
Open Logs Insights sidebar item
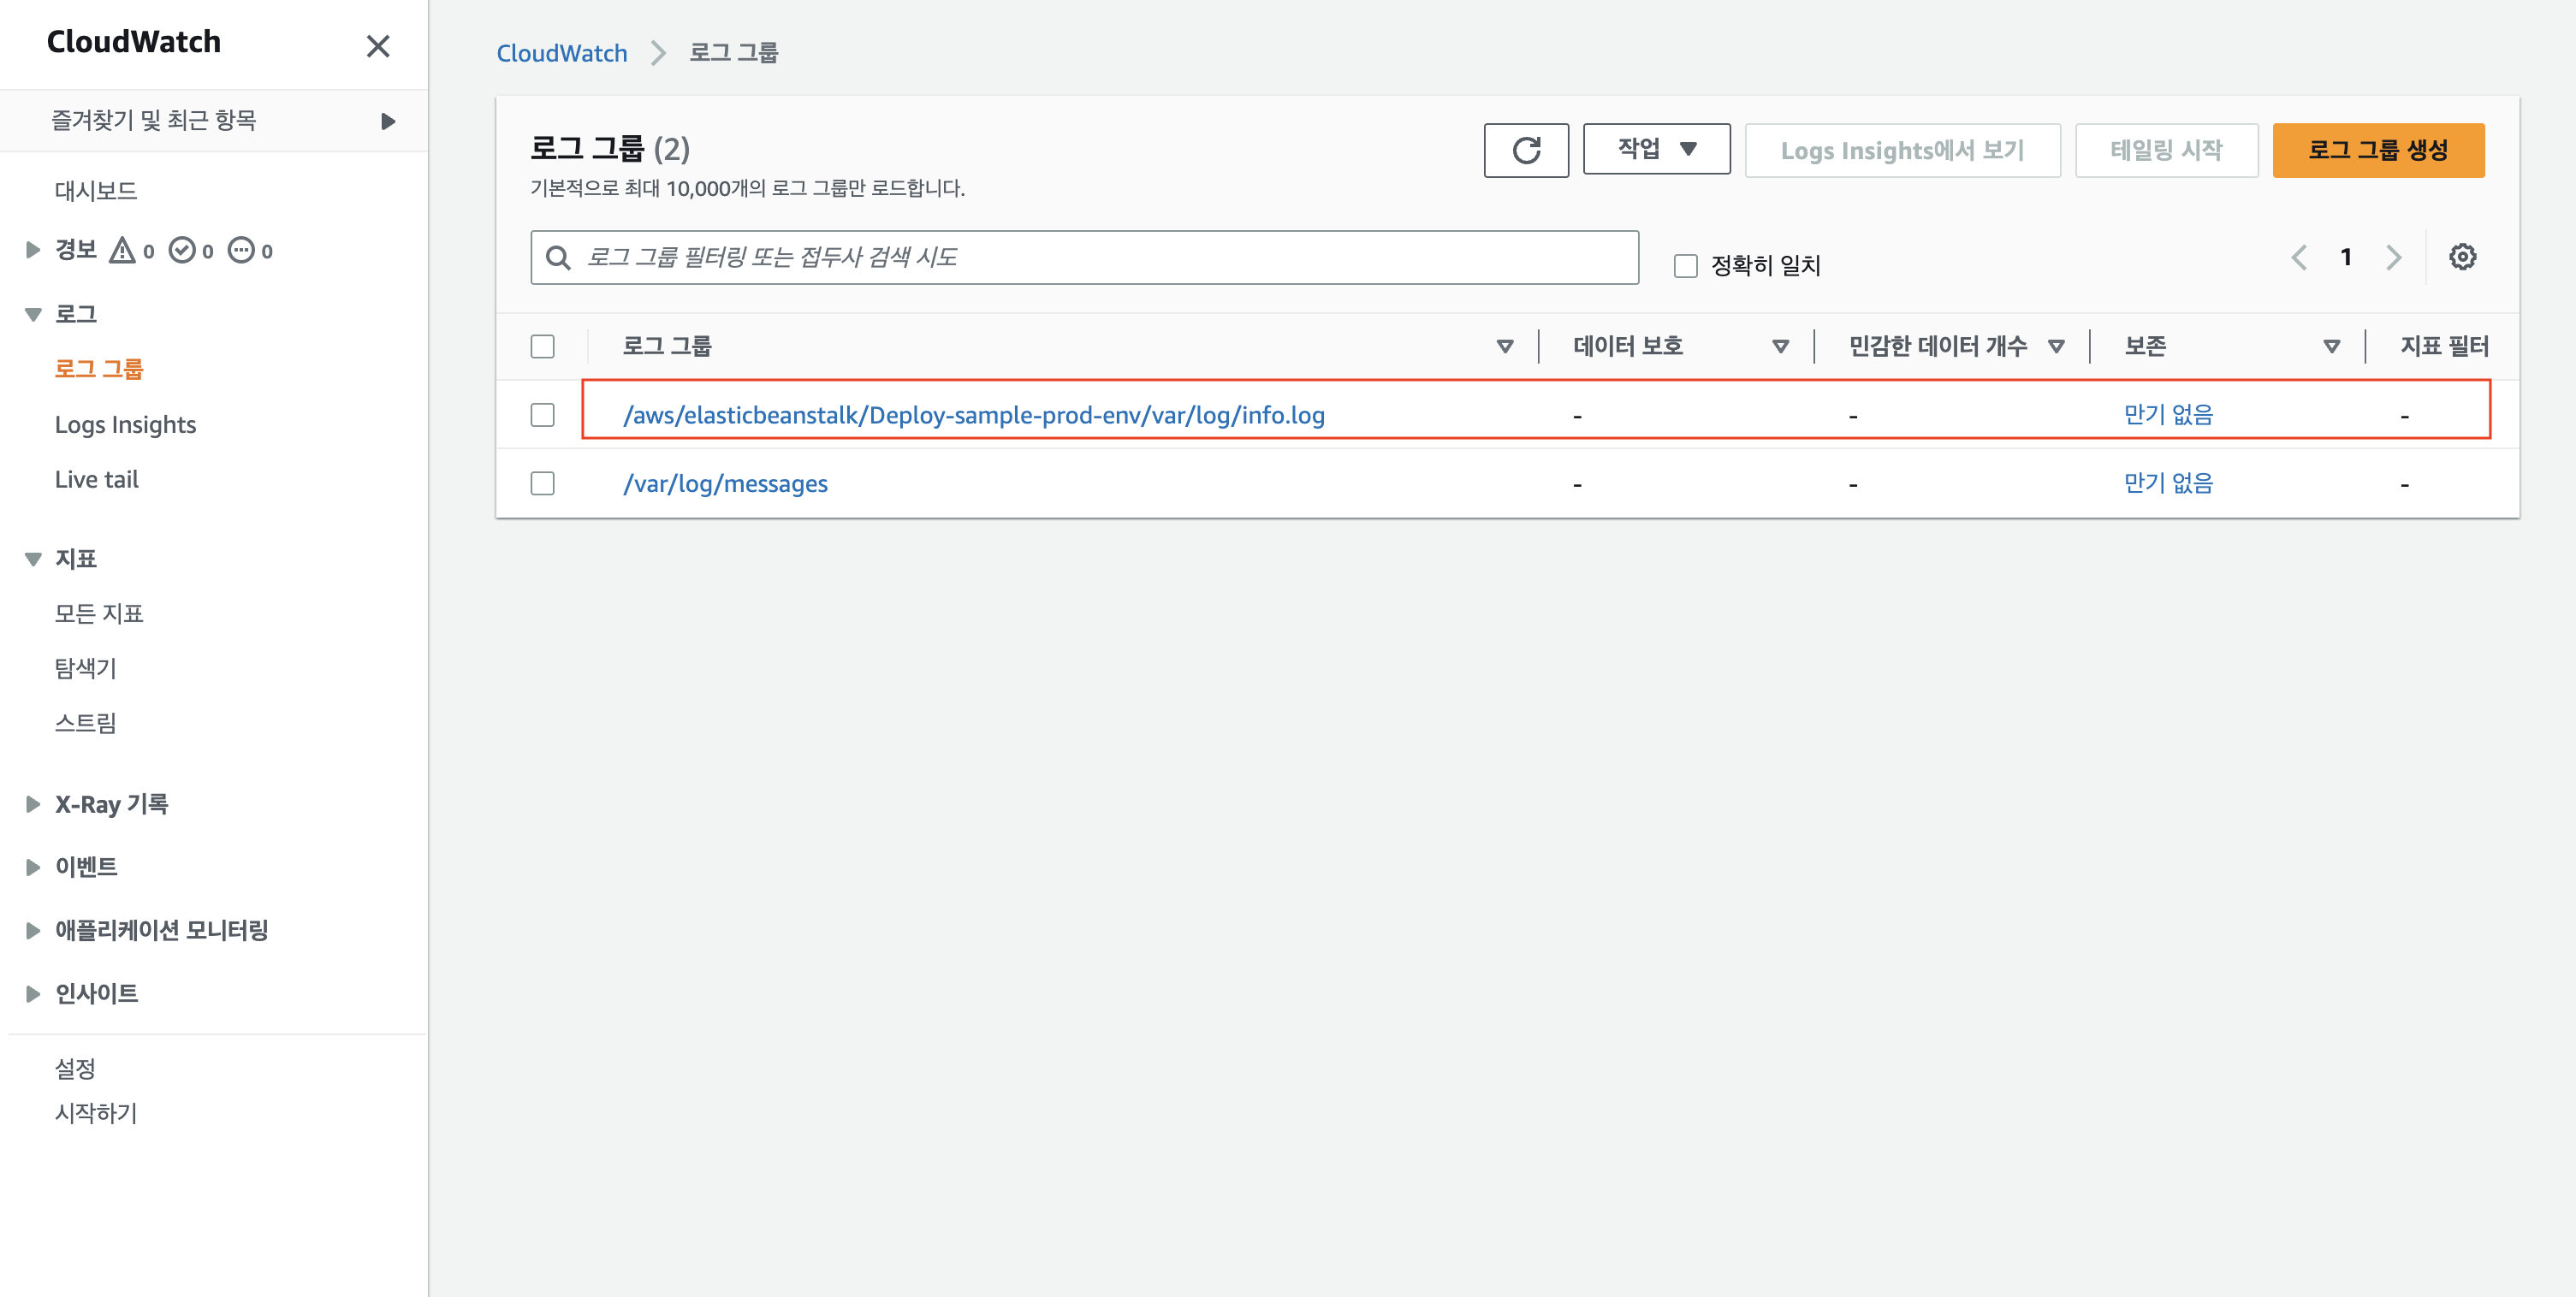(125, 425)
